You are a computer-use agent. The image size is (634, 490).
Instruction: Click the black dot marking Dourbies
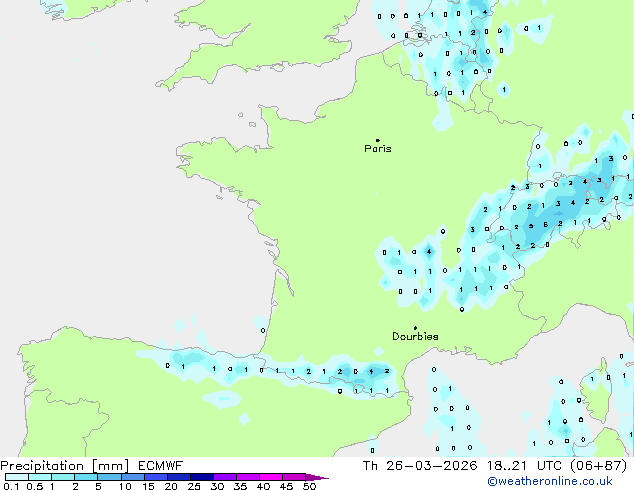tap(415, 328)
